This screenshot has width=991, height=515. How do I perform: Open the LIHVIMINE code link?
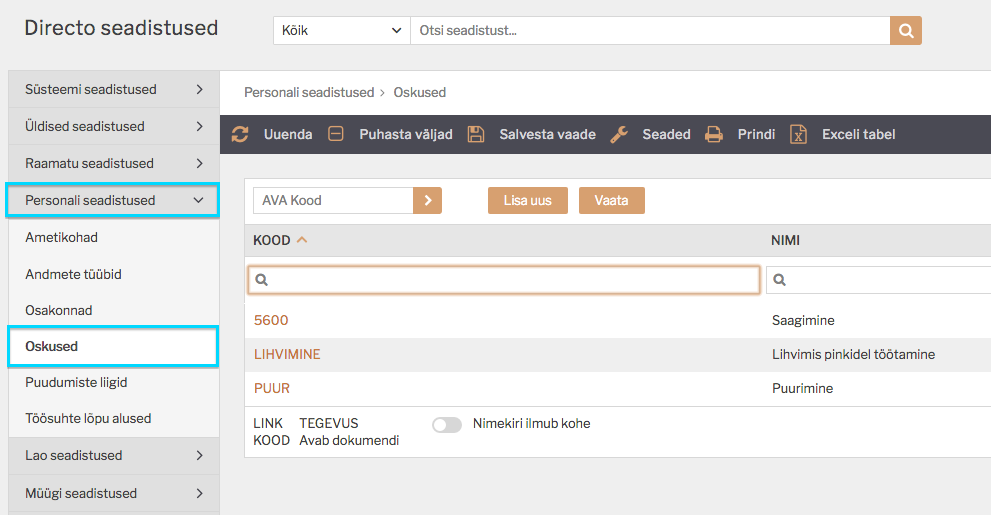[x=287, y=354]
